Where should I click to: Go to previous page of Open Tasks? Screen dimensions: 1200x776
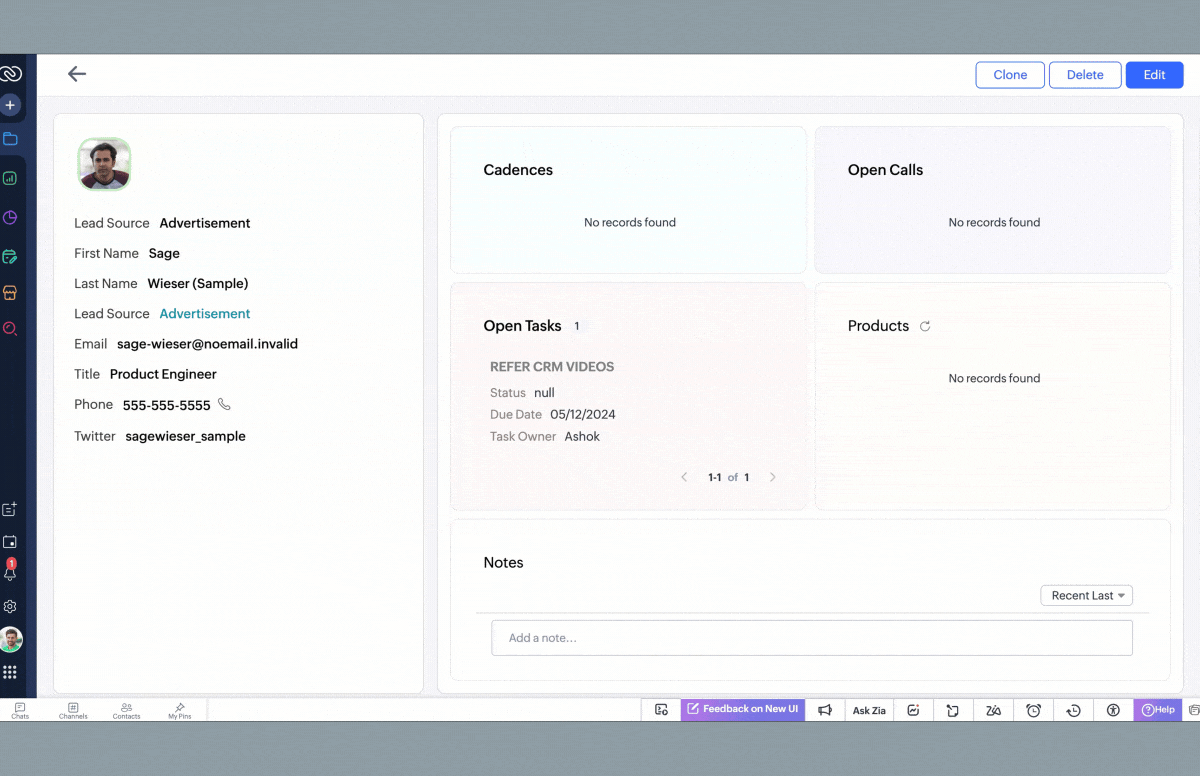684,477
